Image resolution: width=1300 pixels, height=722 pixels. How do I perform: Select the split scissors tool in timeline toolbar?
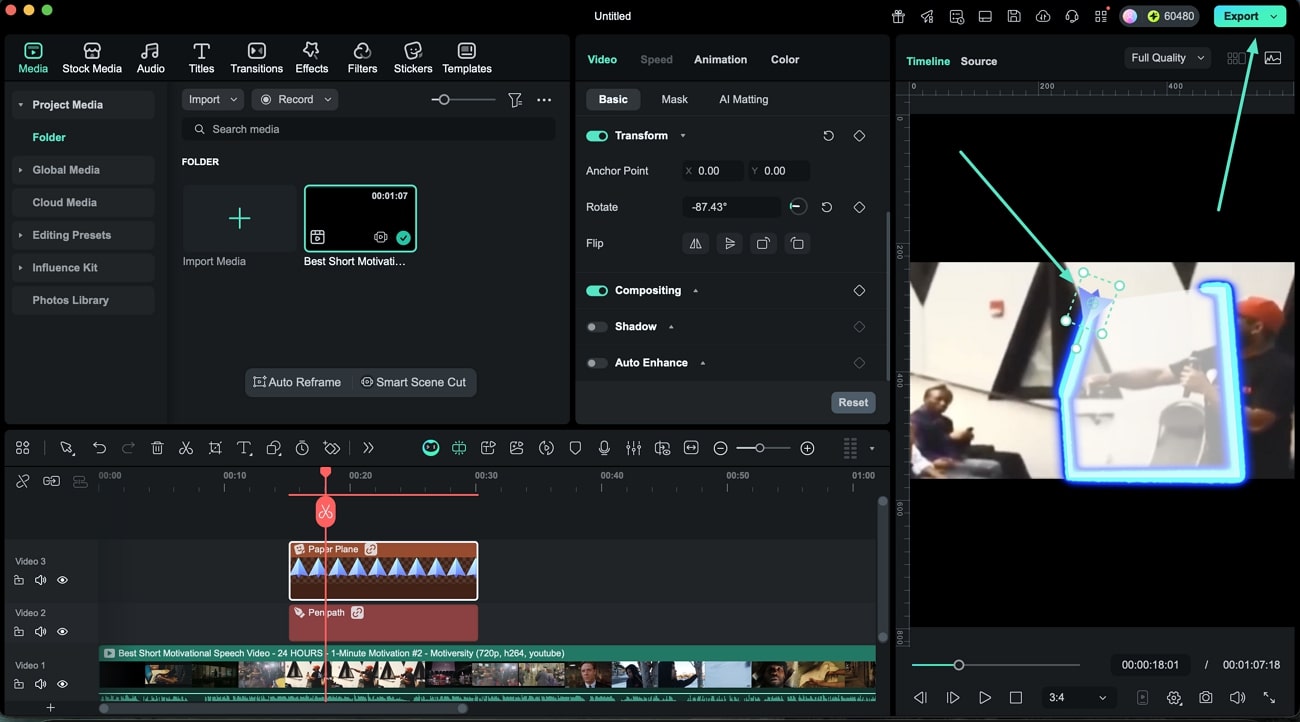point(186,447)
